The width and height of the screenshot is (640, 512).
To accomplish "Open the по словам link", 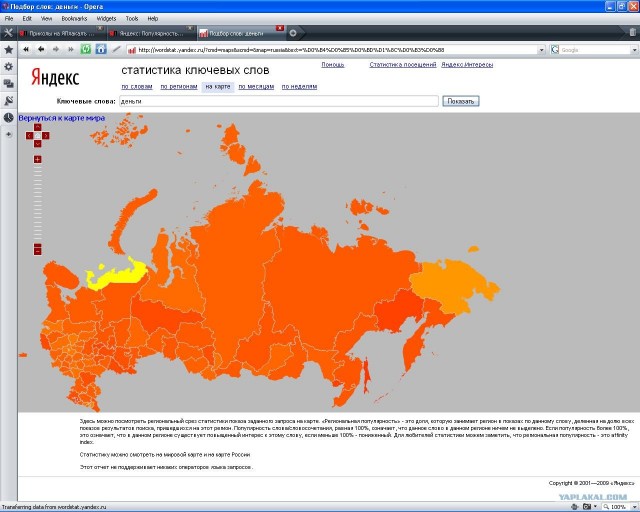I will (x=137, y=87).
